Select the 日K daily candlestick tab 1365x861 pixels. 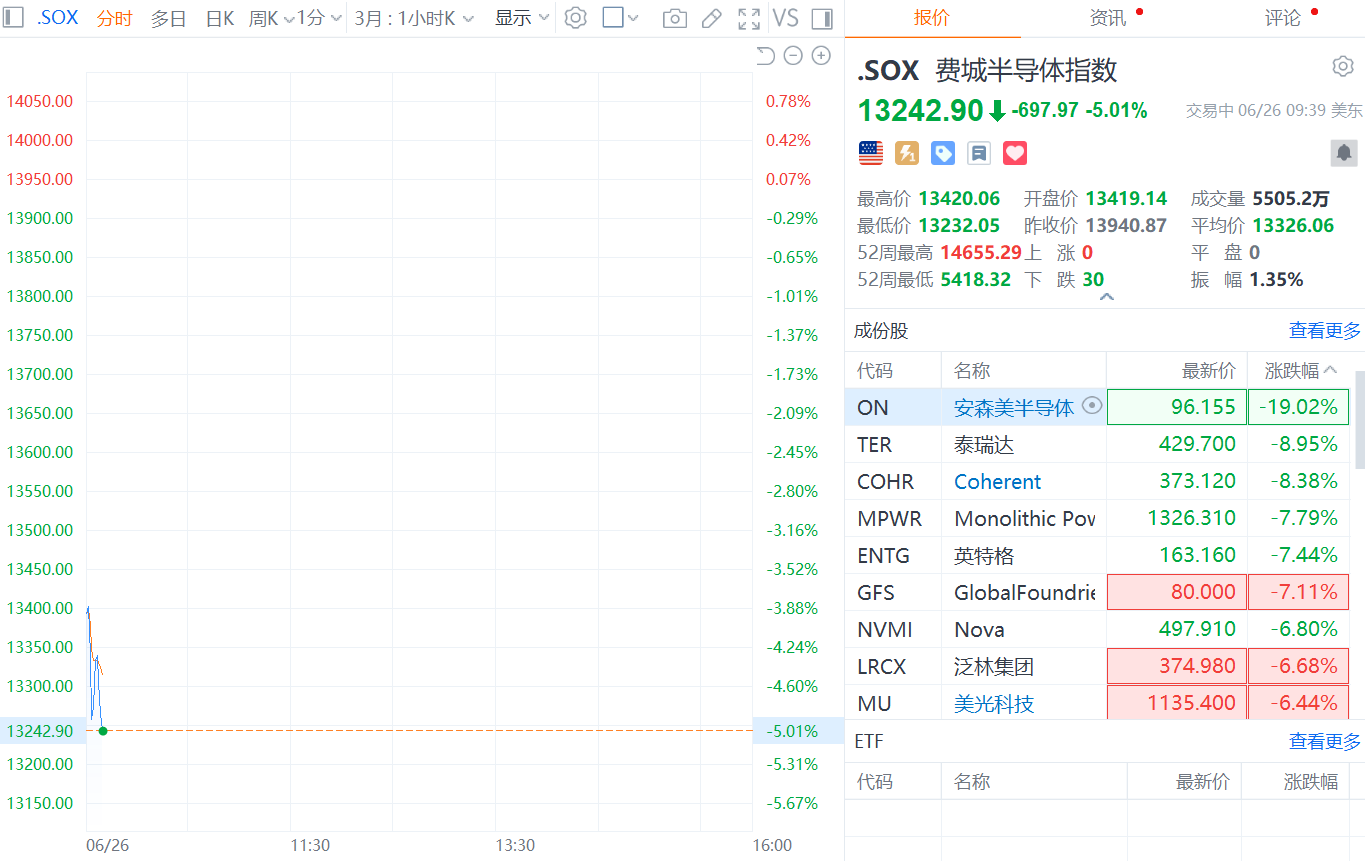[219, 18]
